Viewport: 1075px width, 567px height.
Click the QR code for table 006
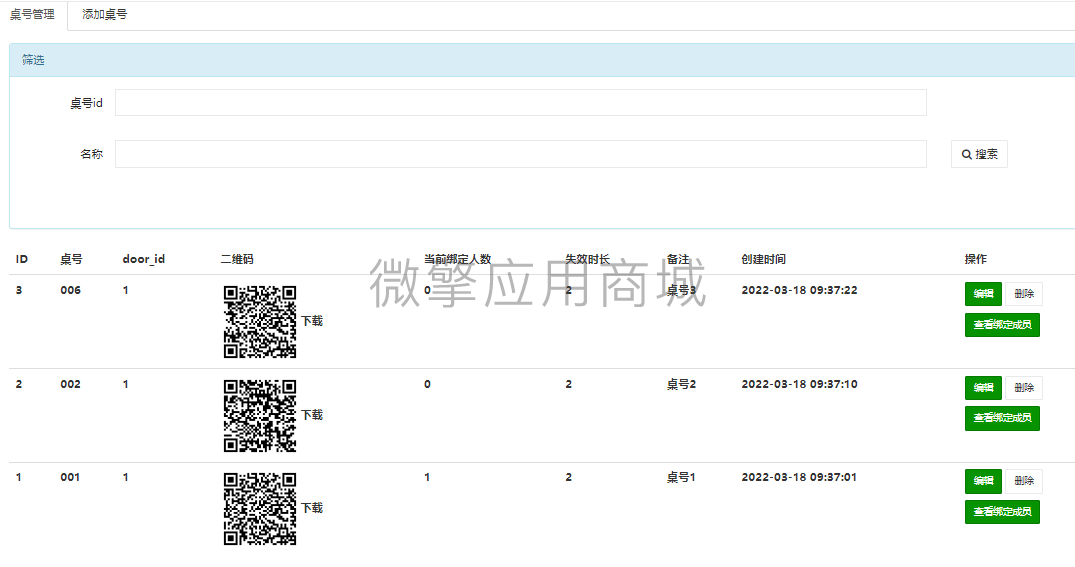click(260, 322)
